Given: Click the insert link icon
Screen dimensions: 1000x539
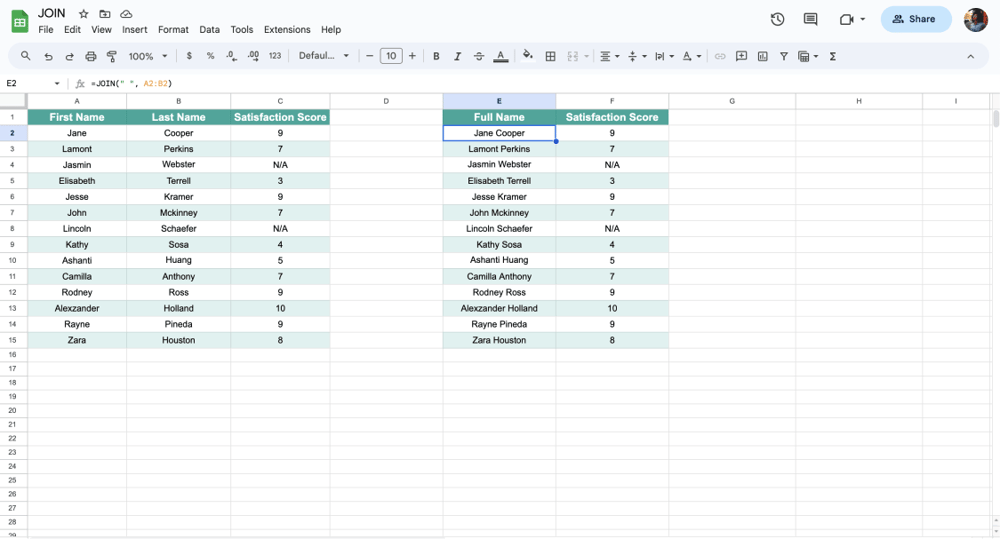Looking at the screenshot, I should (720, 56).
